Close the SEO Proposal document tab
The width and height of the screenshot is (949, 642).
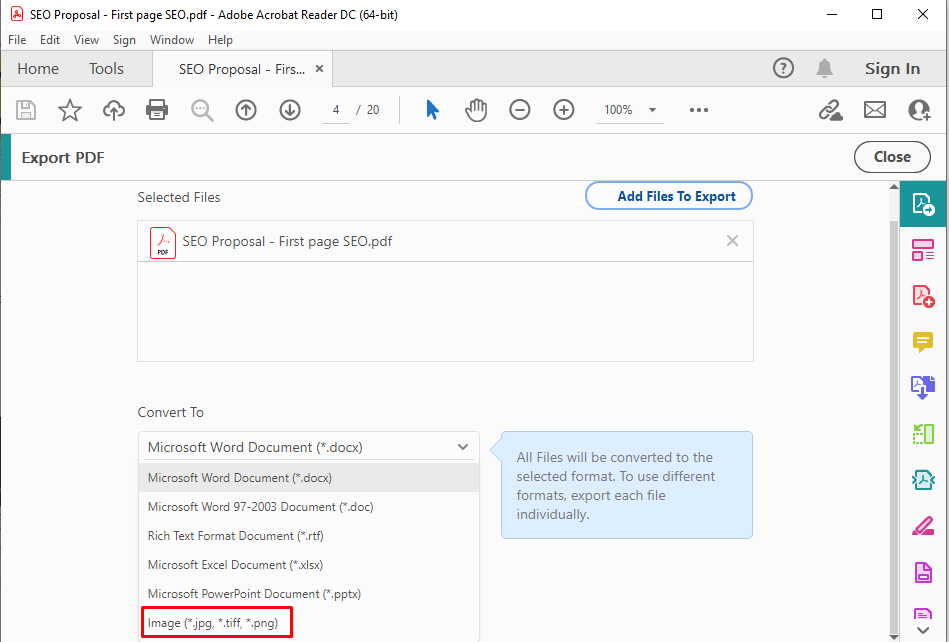[x=320, y=69]
